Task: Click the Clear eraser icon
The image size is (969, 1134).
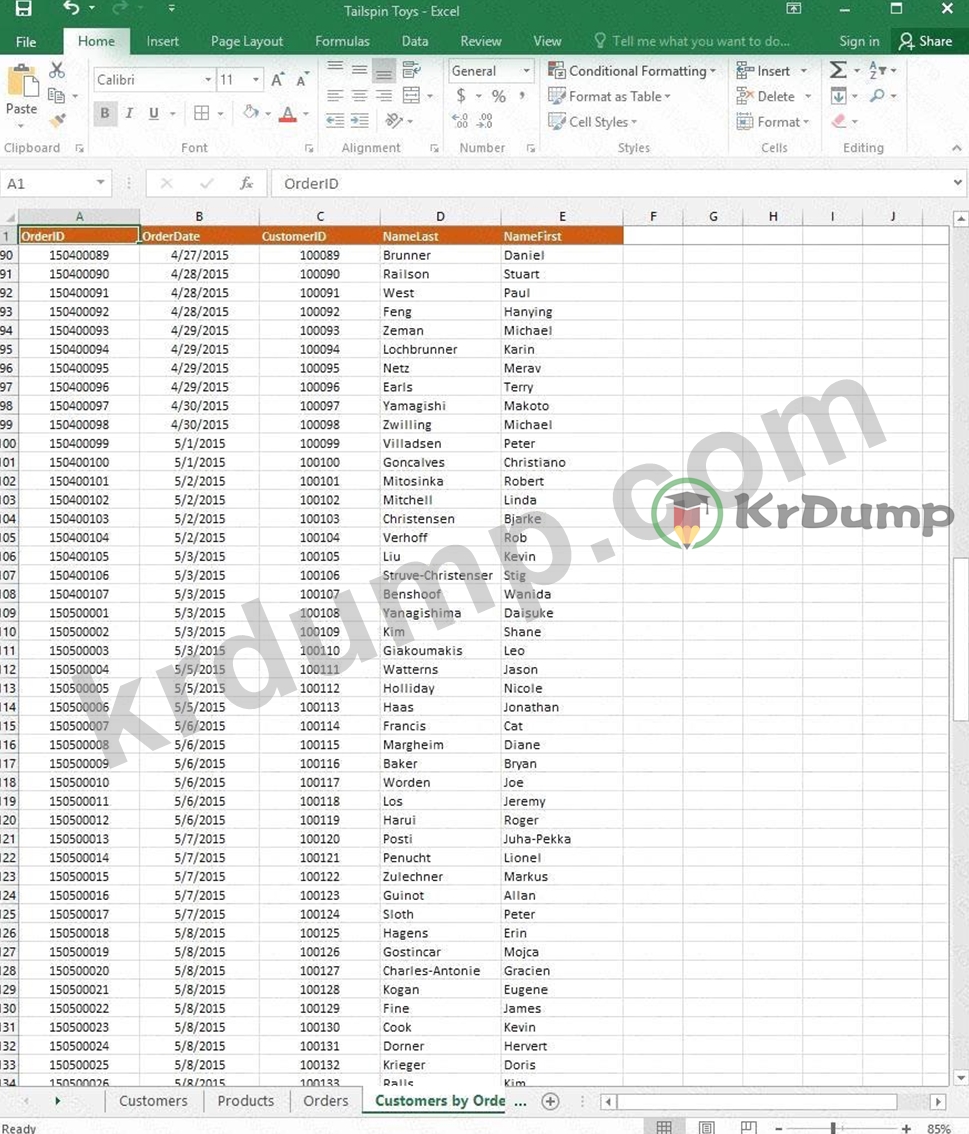Action: [839, 121]
